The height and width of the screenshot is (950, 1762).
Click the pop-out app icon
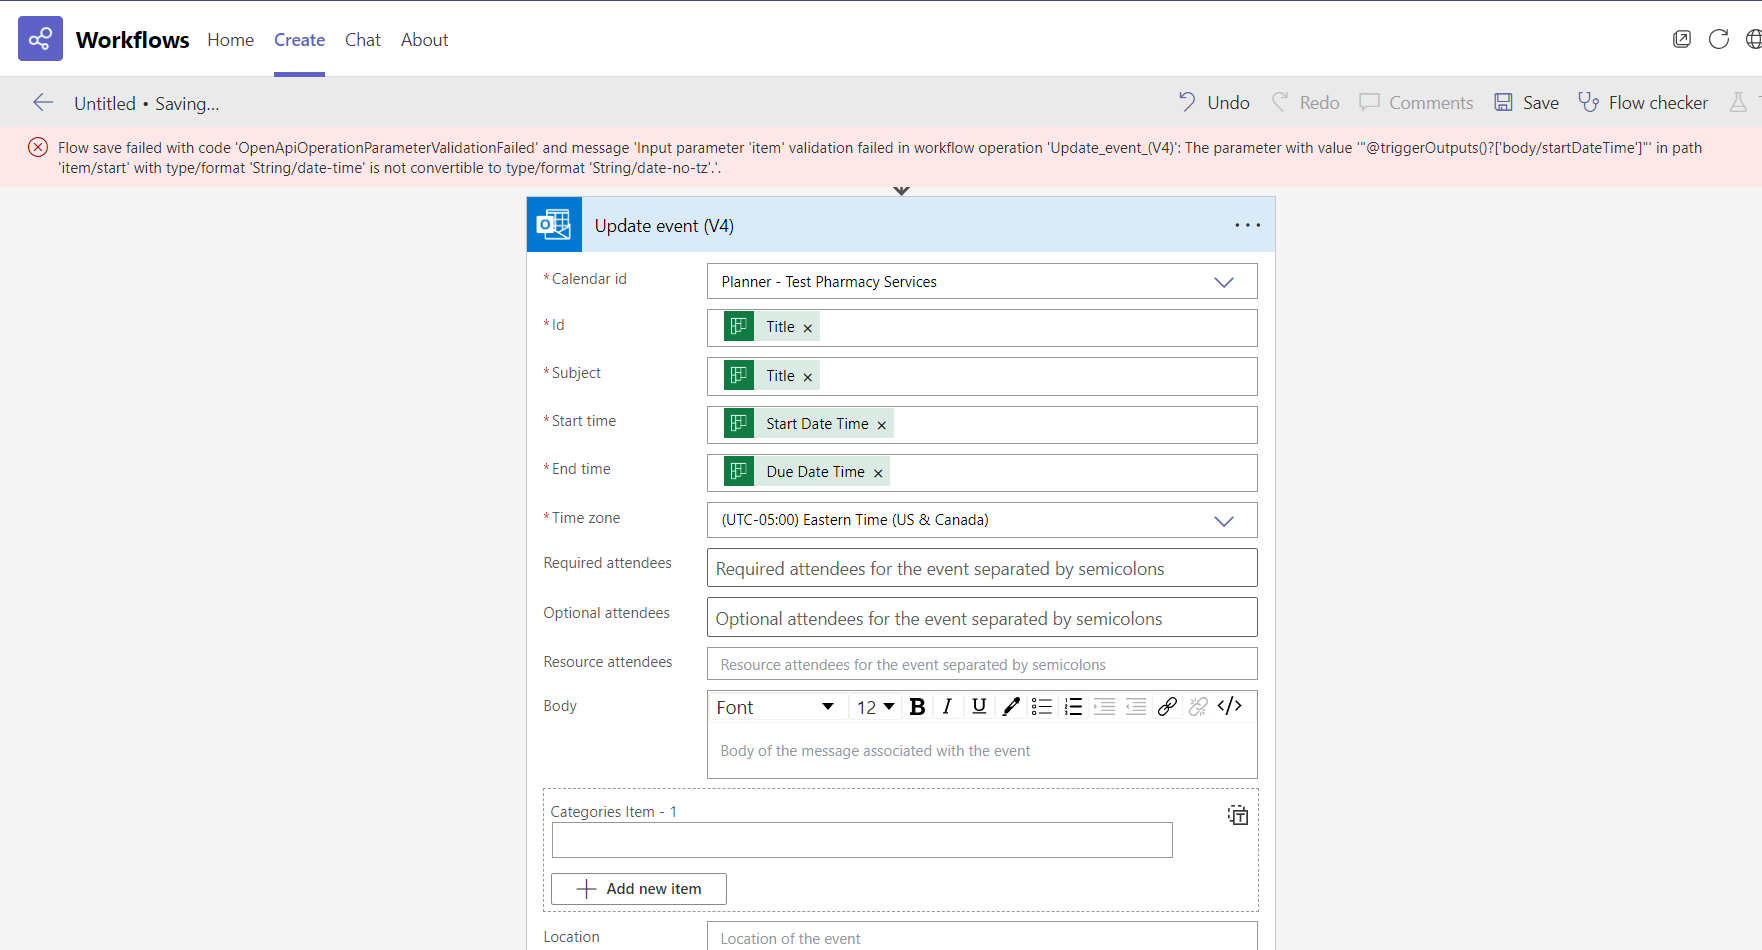point(1682,39)
